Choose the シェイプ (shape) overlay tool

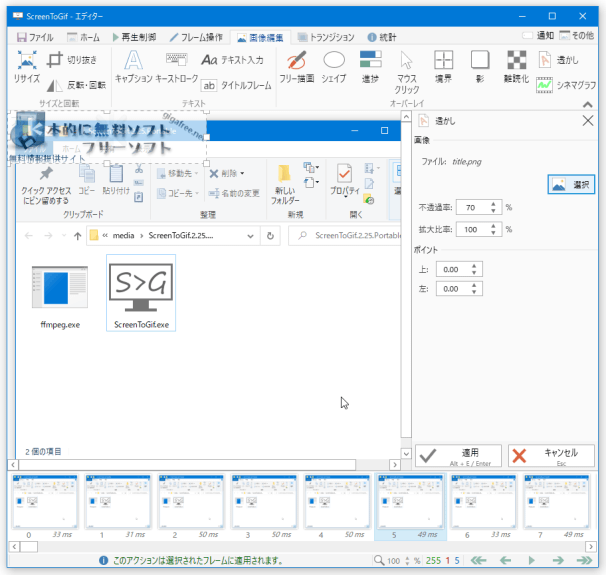coord(334,66)
